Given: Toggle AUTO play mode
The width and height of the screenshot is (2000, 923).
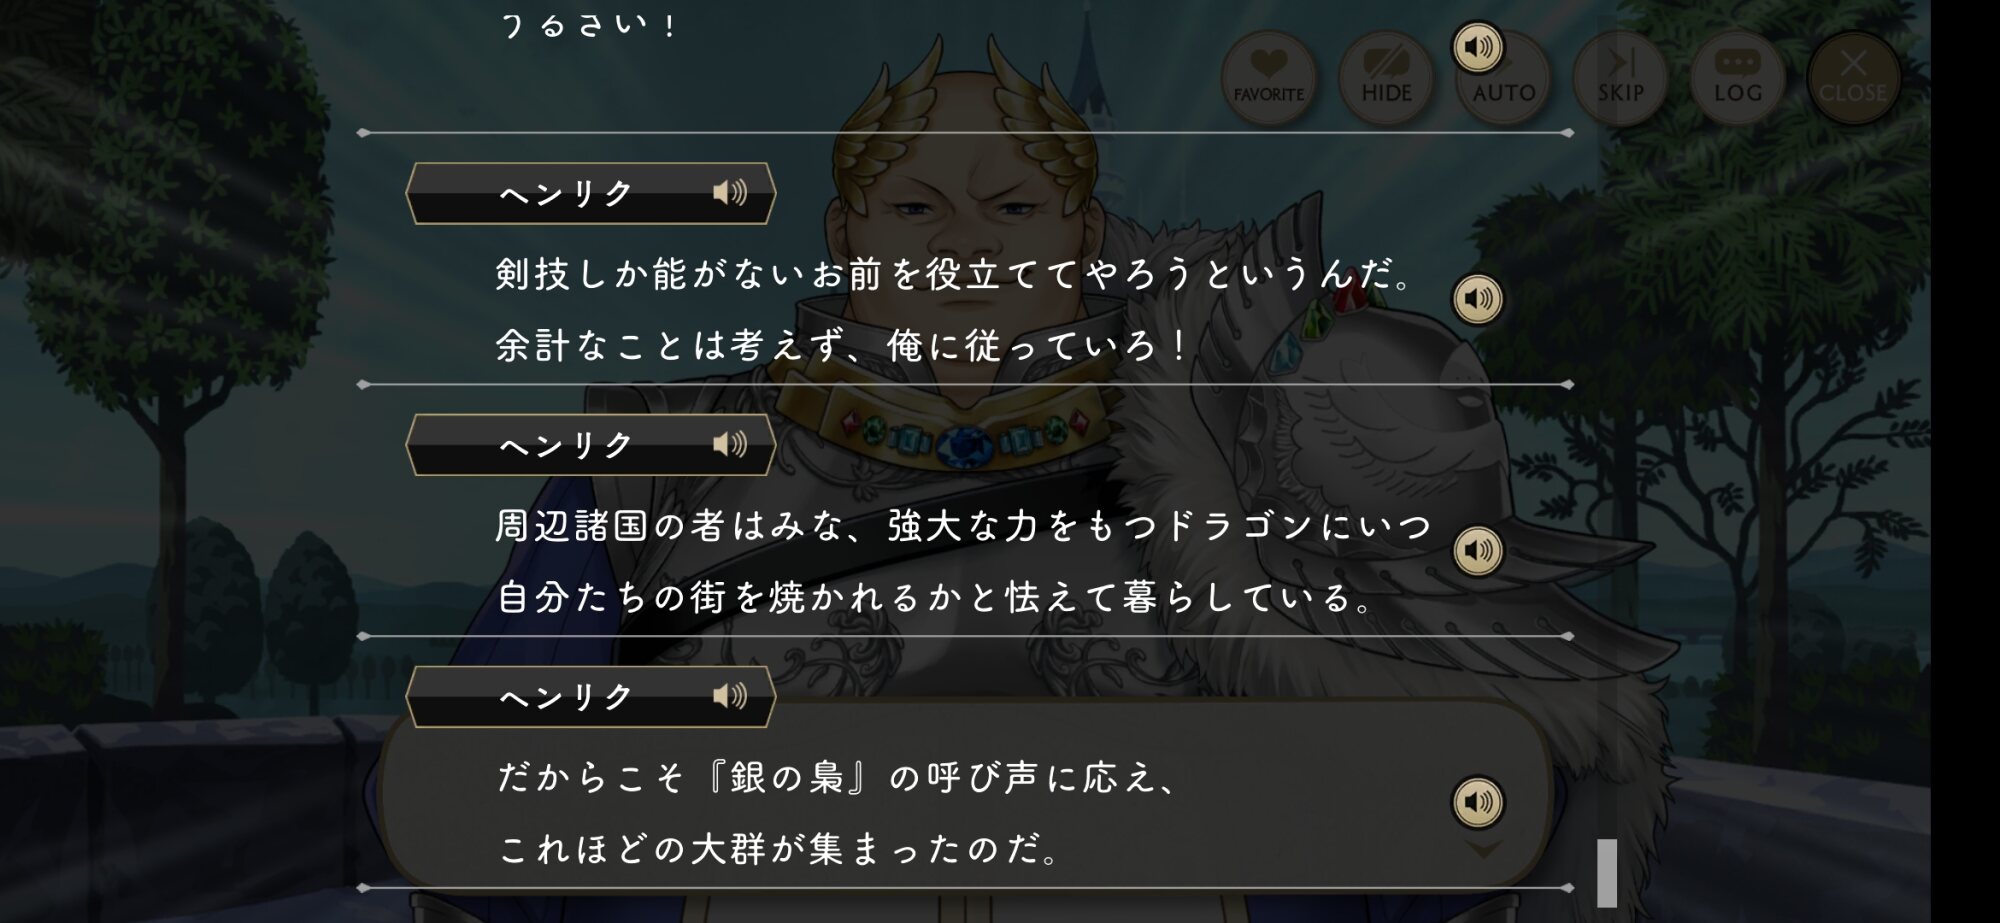Looking at the screenshot, I should pyautogui.click(x=1503, y=82).
